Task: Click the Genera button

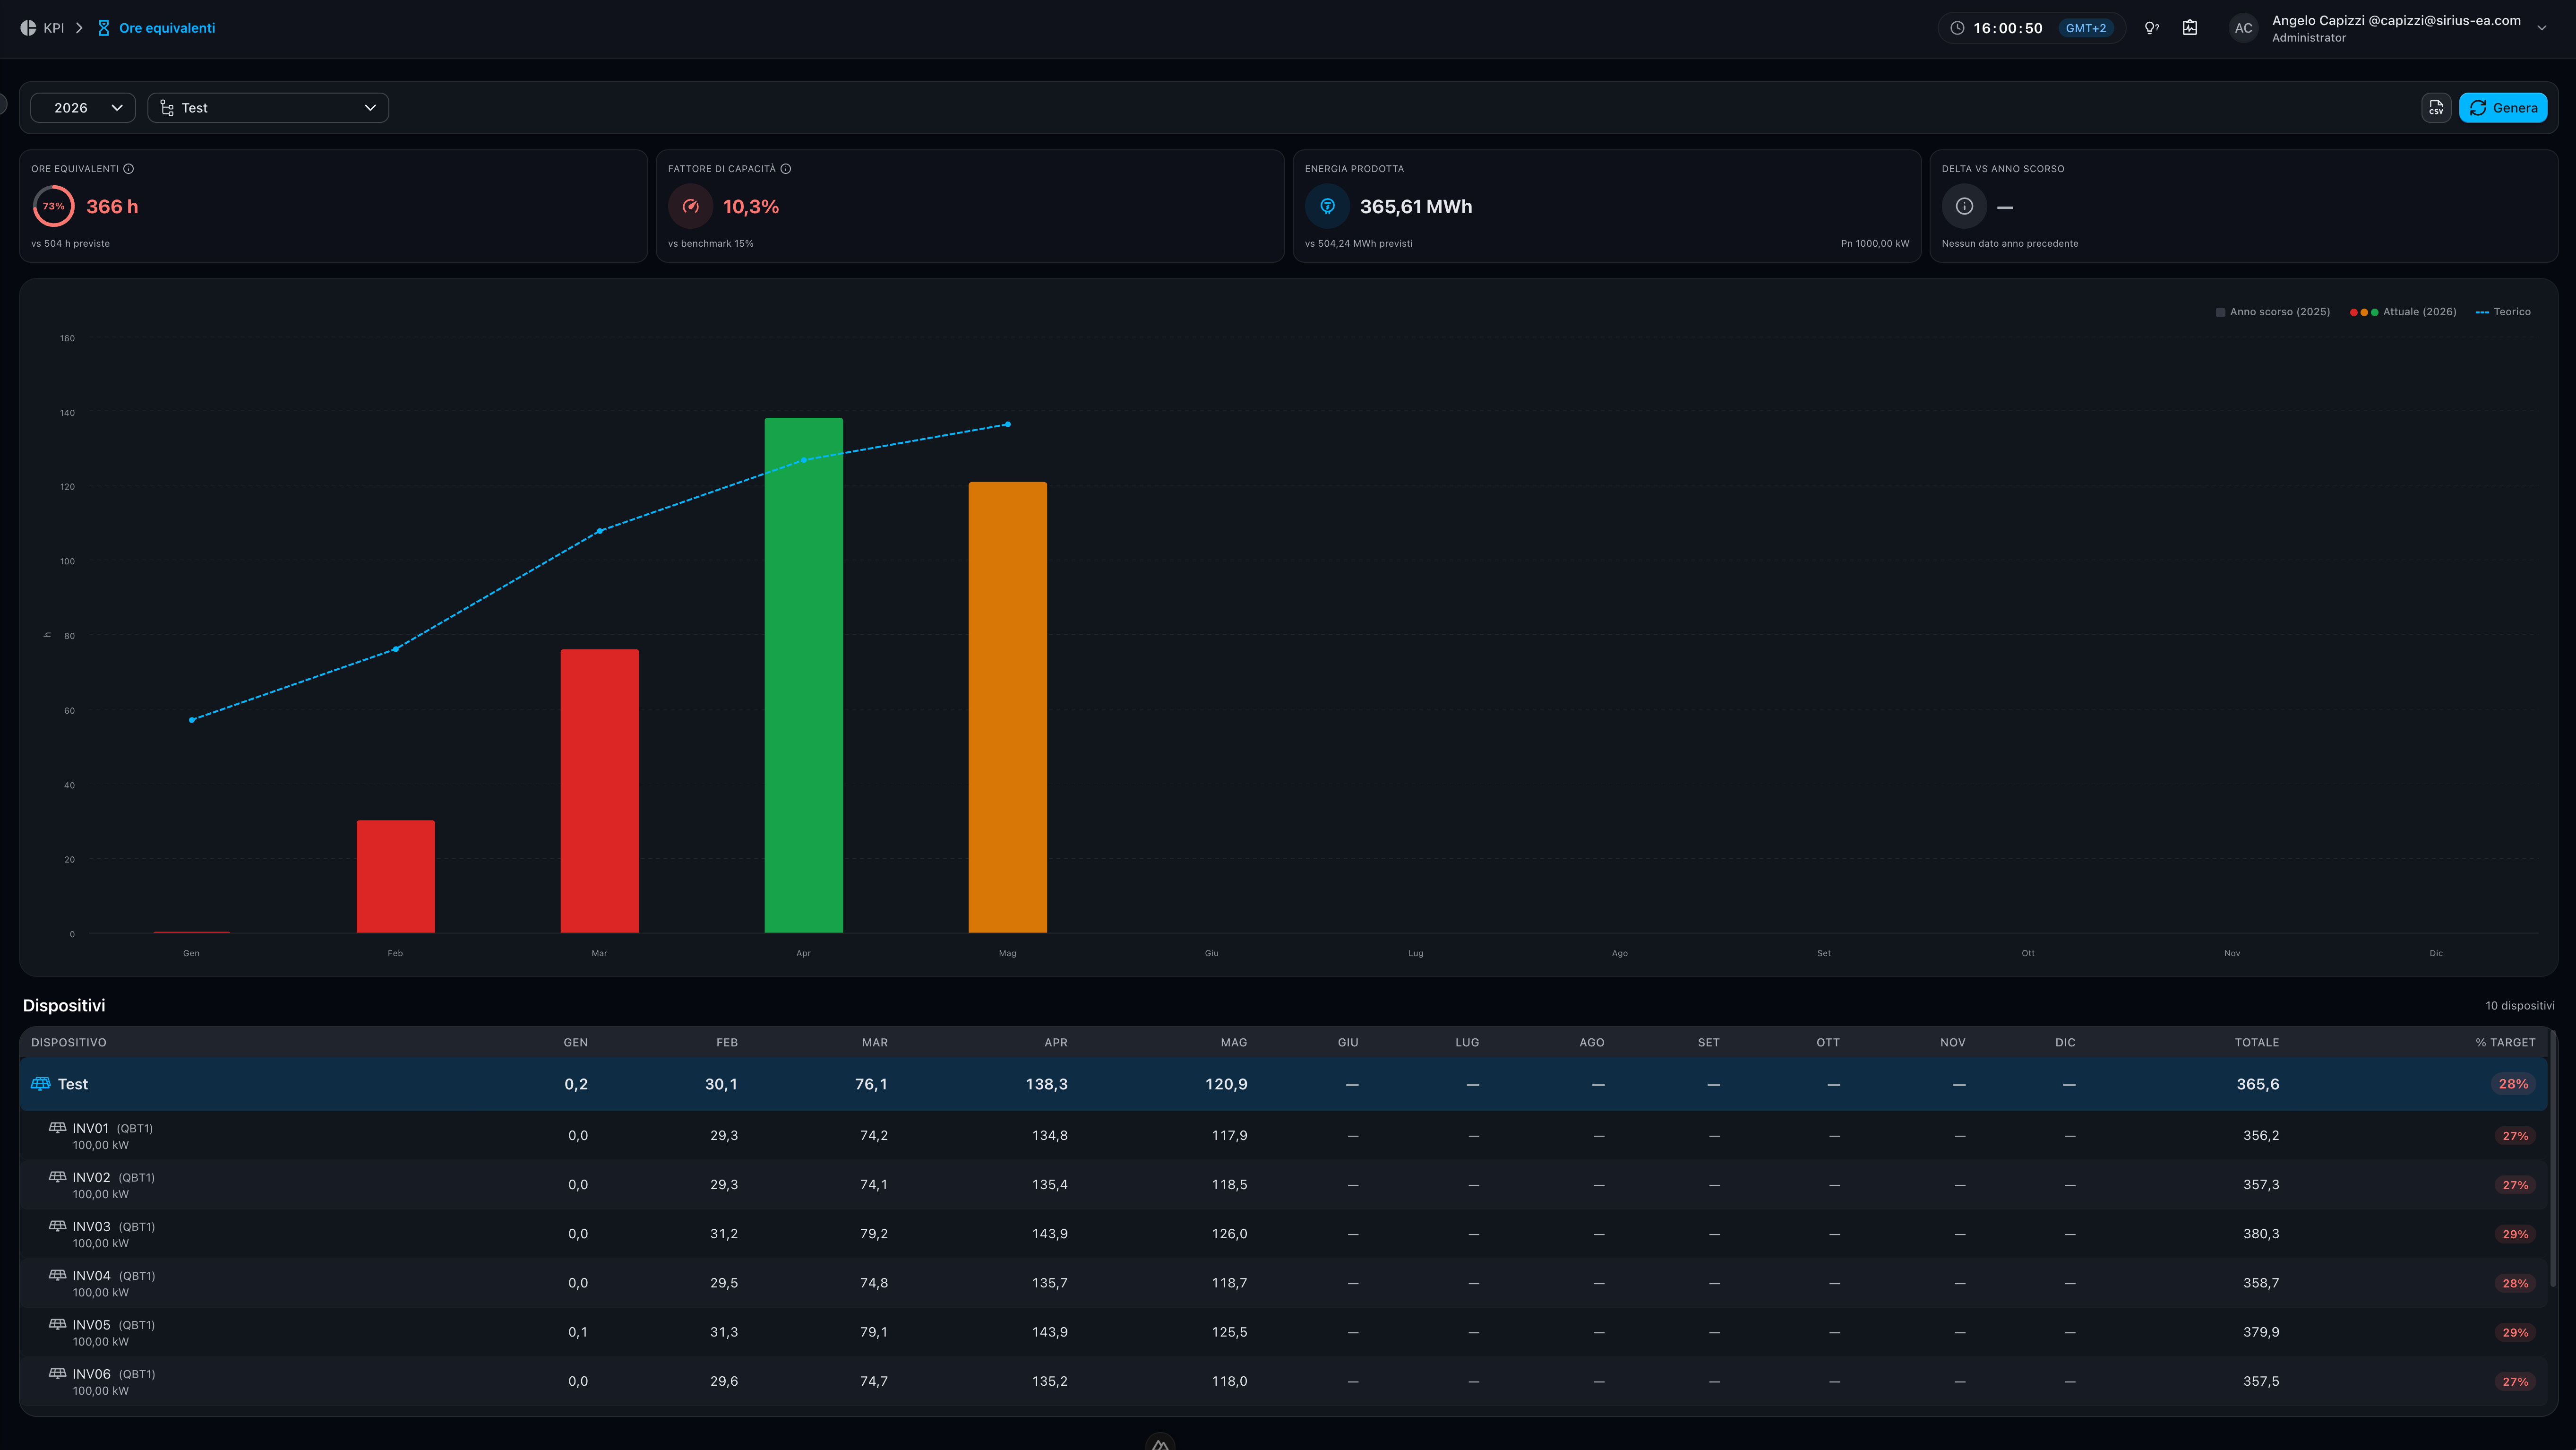Action: pyautogui.click(x=2503, y=108)
